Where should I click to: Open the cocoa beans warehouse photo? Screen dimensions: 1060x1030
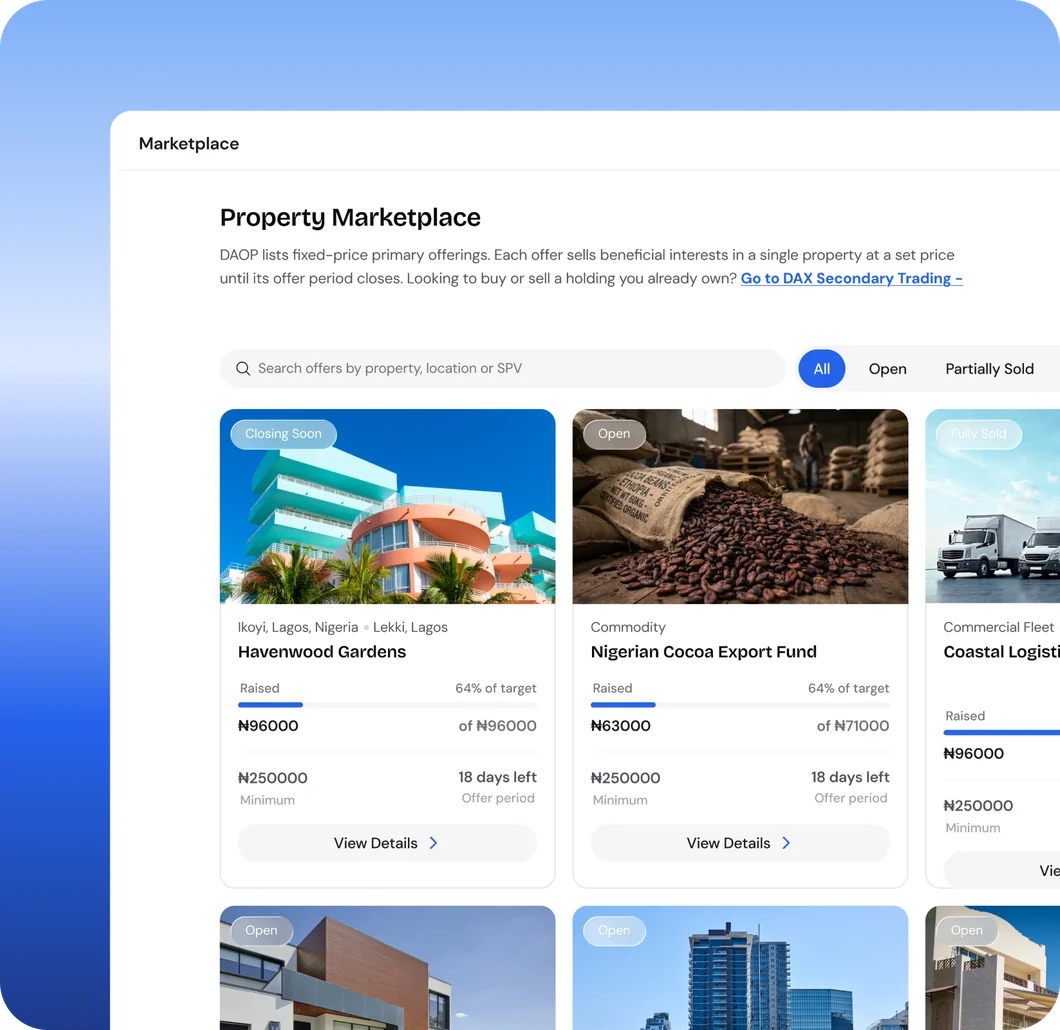click(x=740, y=506)
